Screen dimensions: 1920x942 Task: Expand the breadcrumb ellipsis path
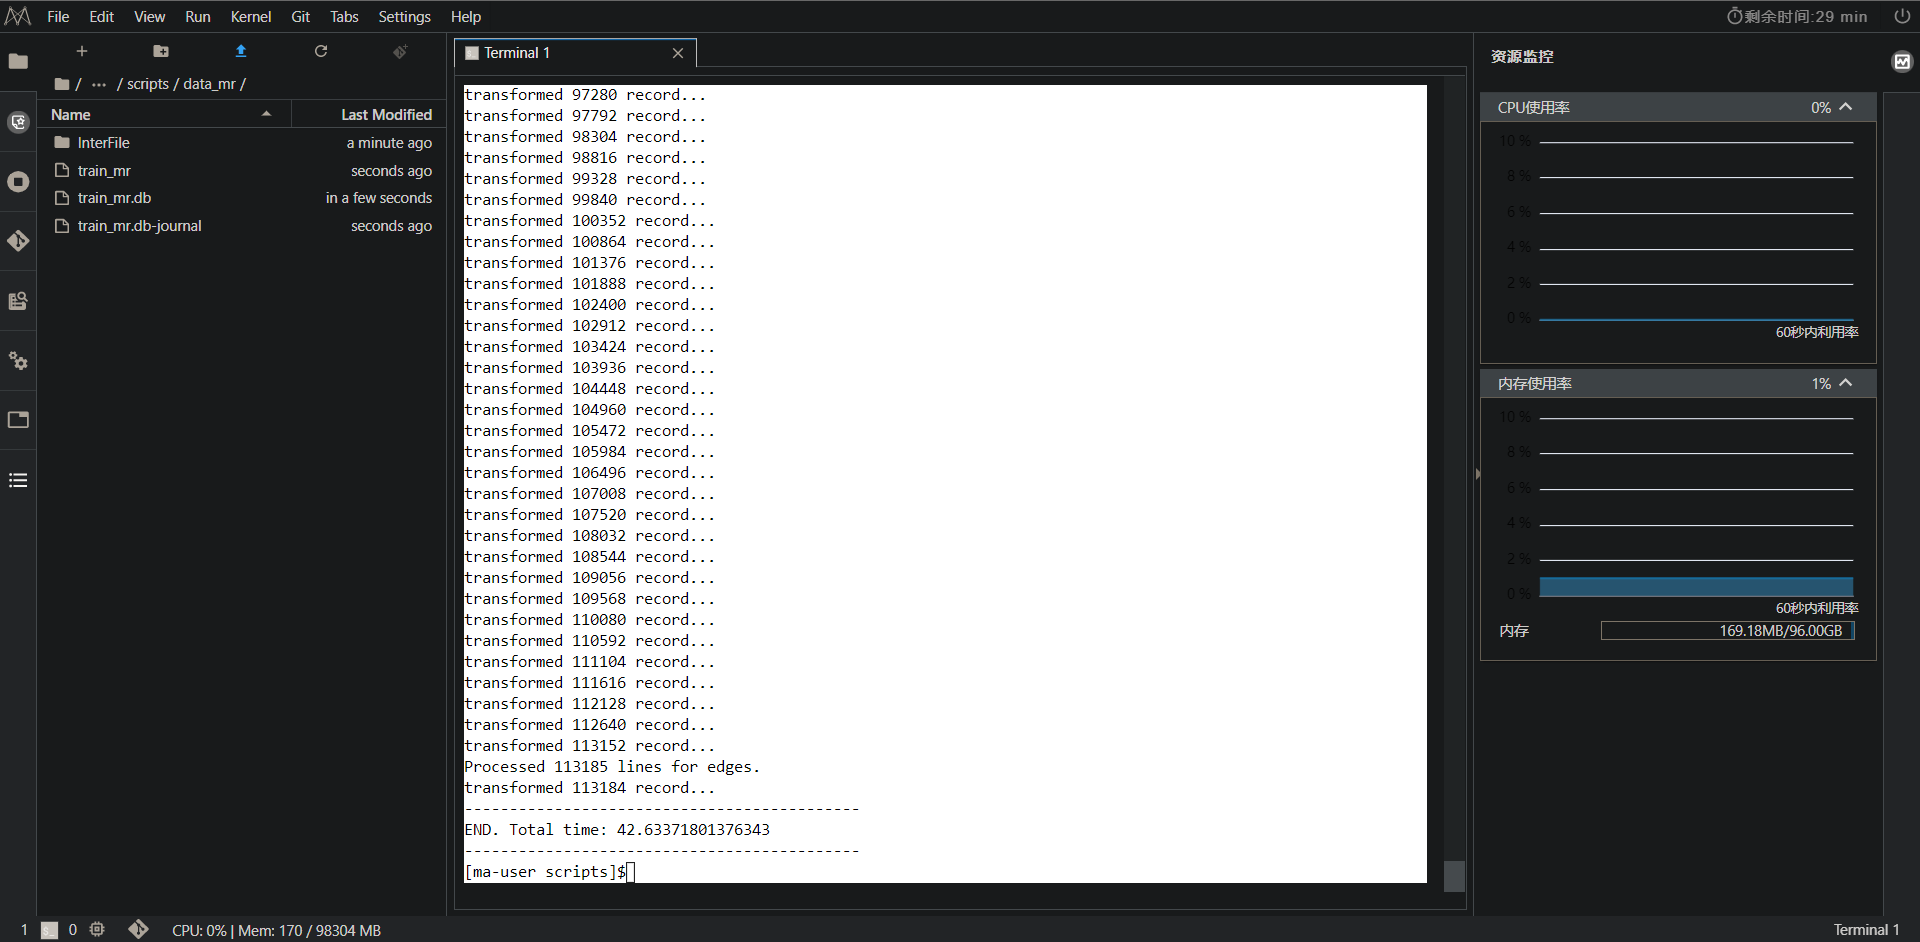99,84
